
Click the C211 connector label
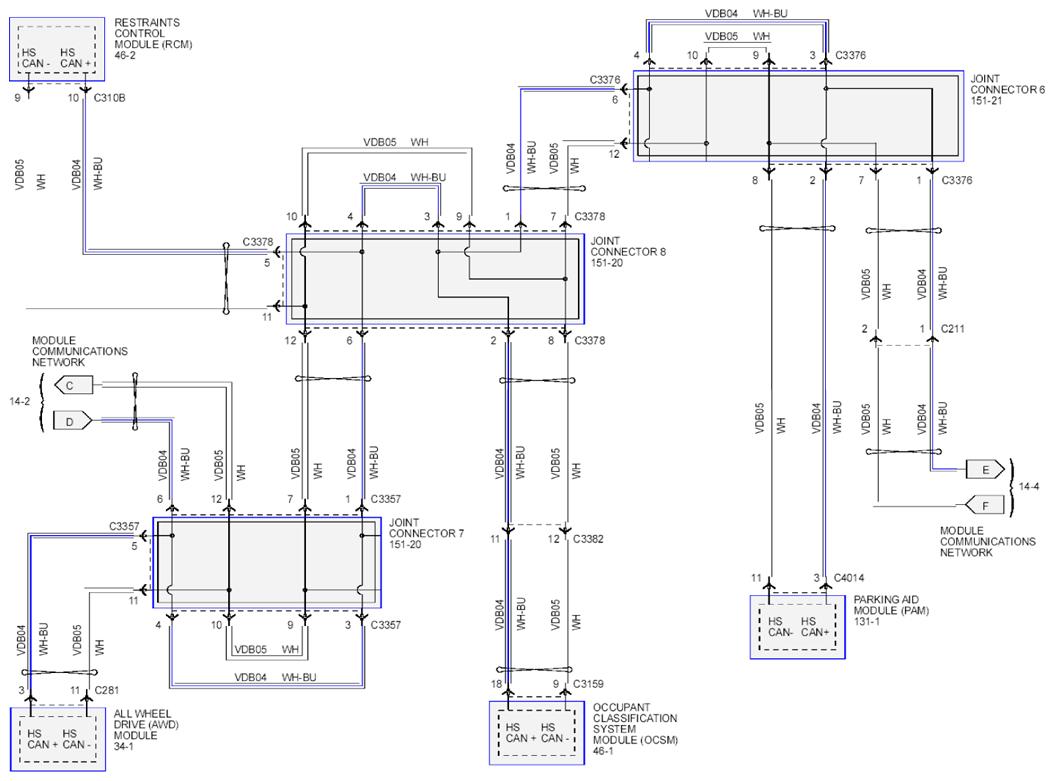pyautogui.click(x=952, y=329)
